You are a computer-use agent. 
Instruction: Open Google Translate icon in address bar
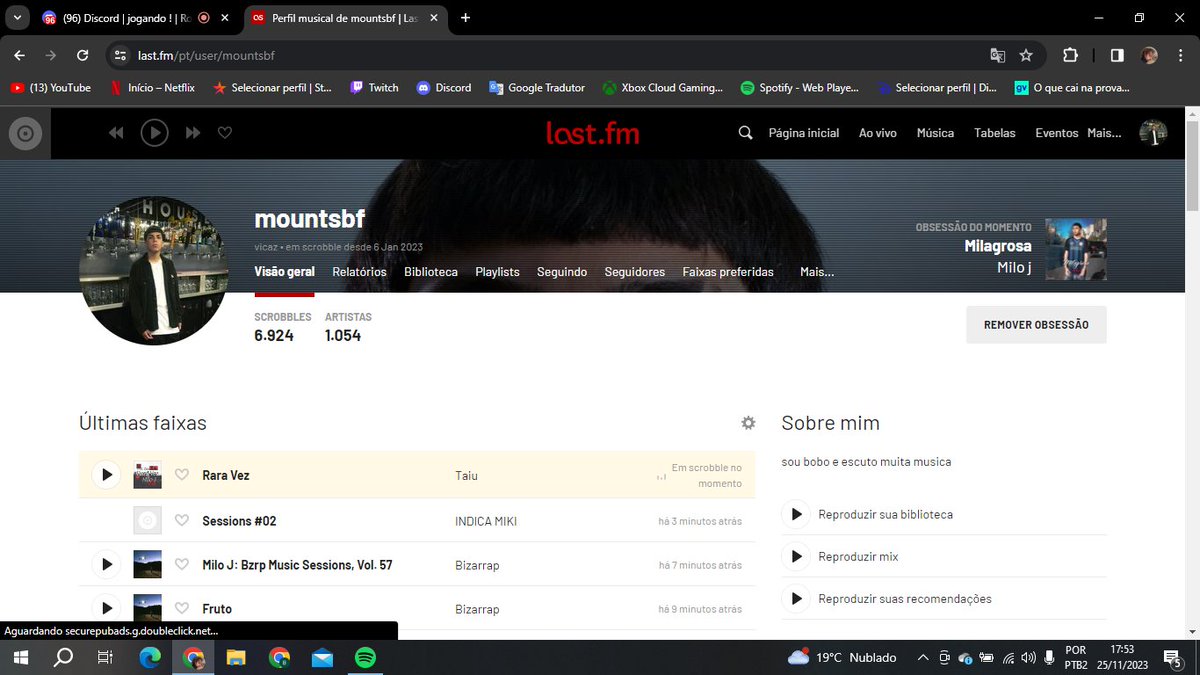(x=997, y=55)
